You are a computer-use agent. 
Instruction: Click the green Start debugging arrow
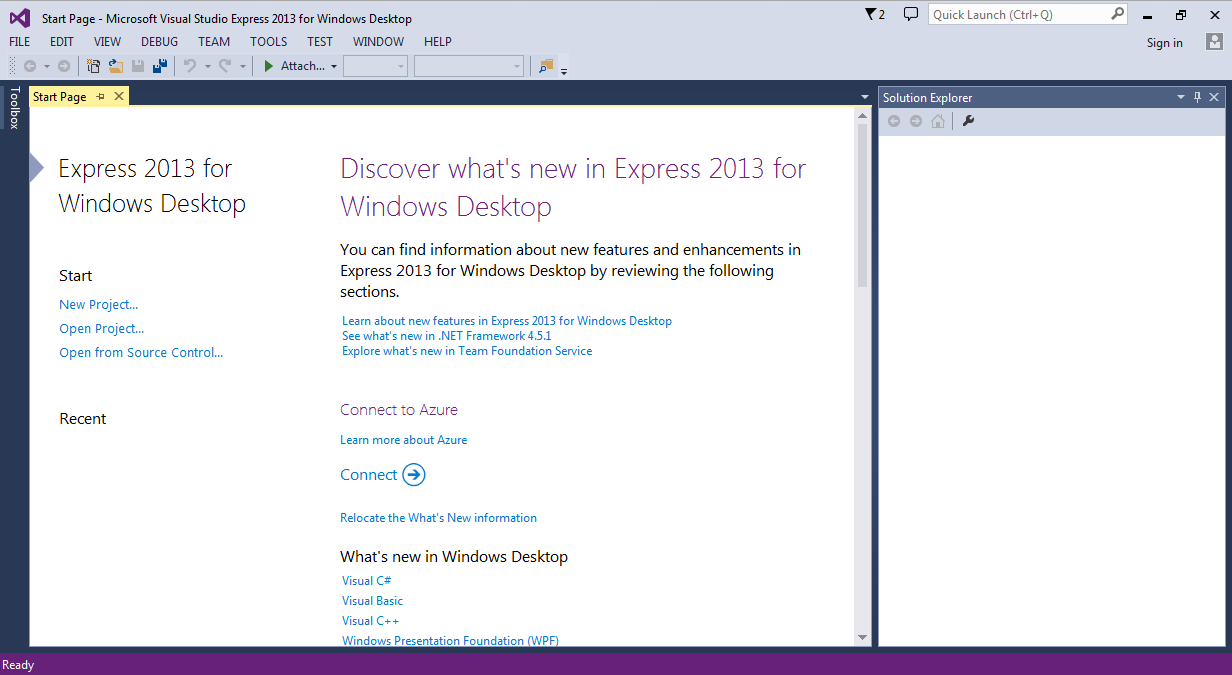click(268, 66)
